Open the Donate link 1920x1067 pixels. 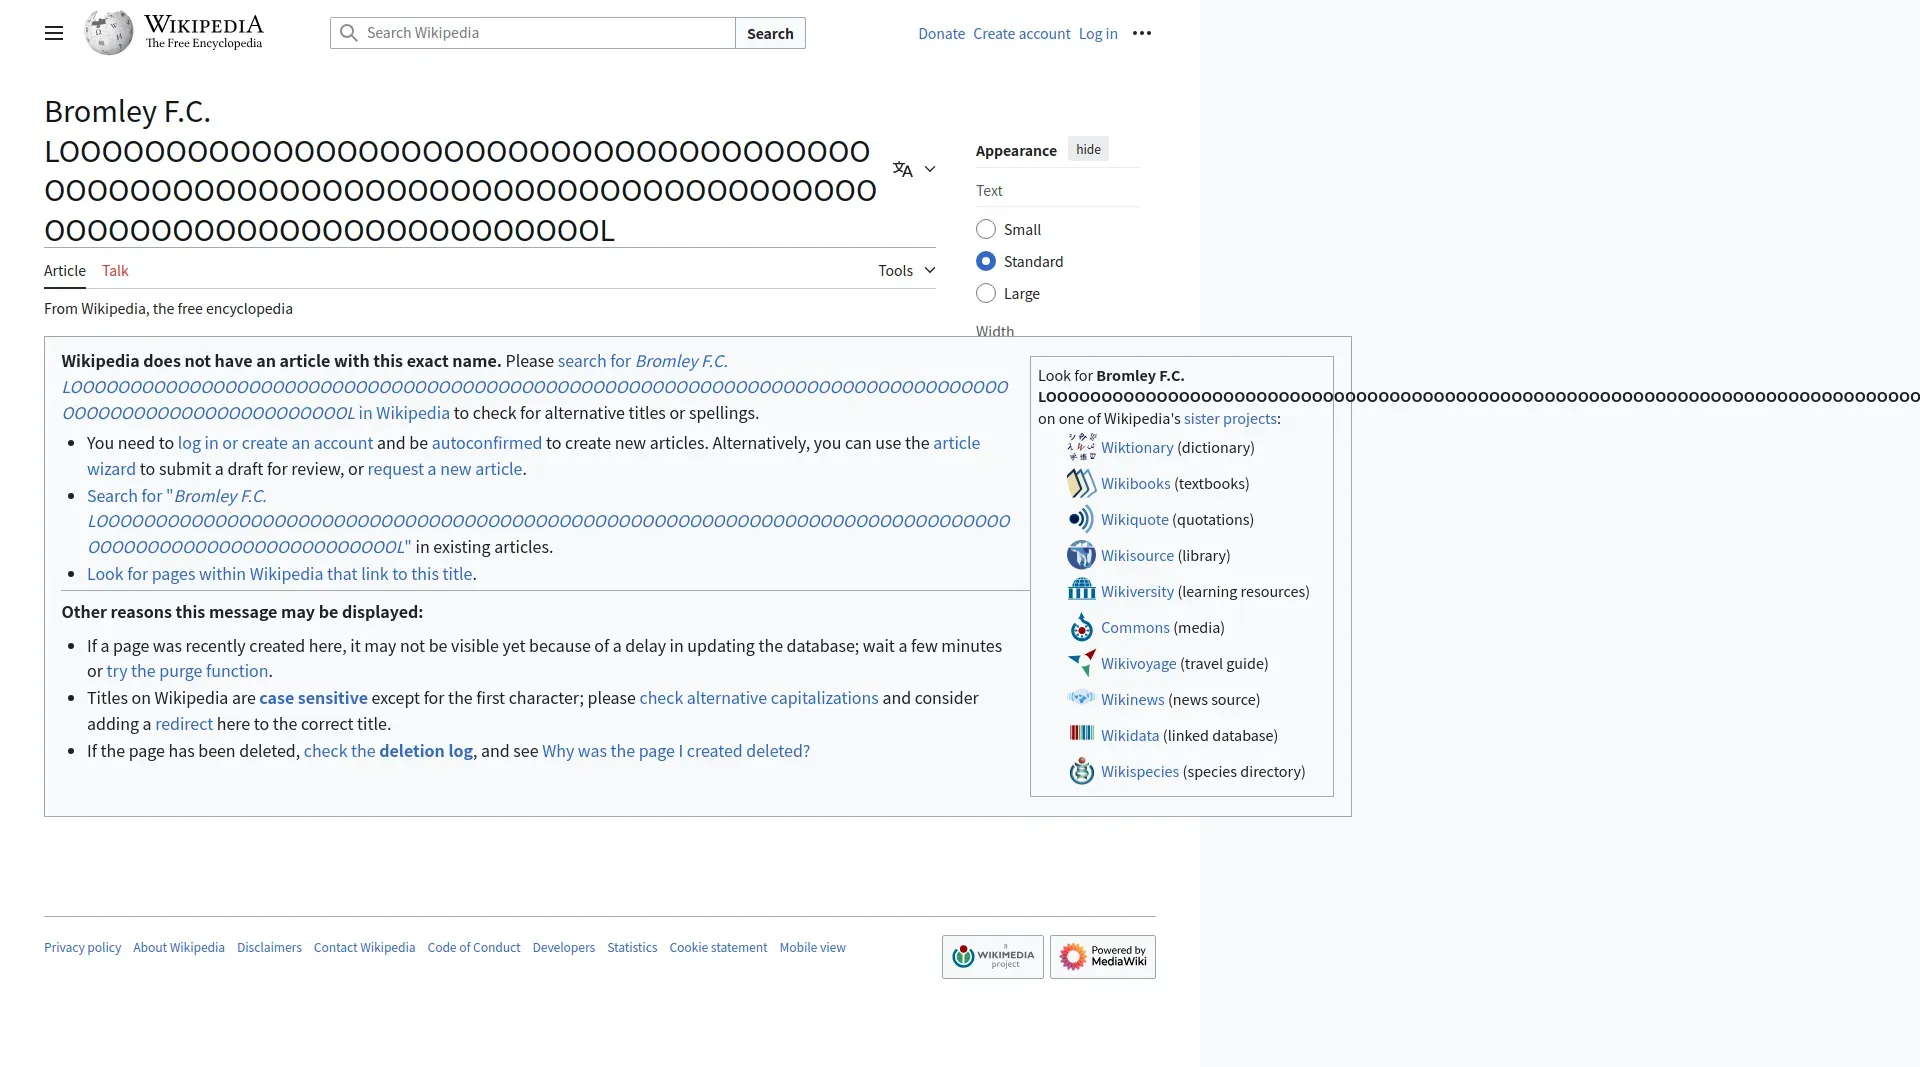click(942, 33)
